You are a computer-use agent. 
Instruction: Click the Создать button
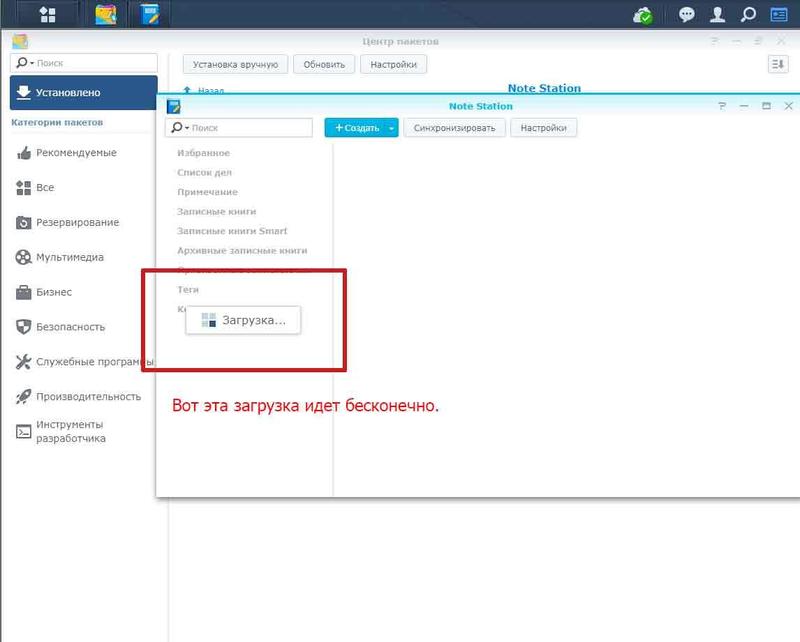pos(355,128)
